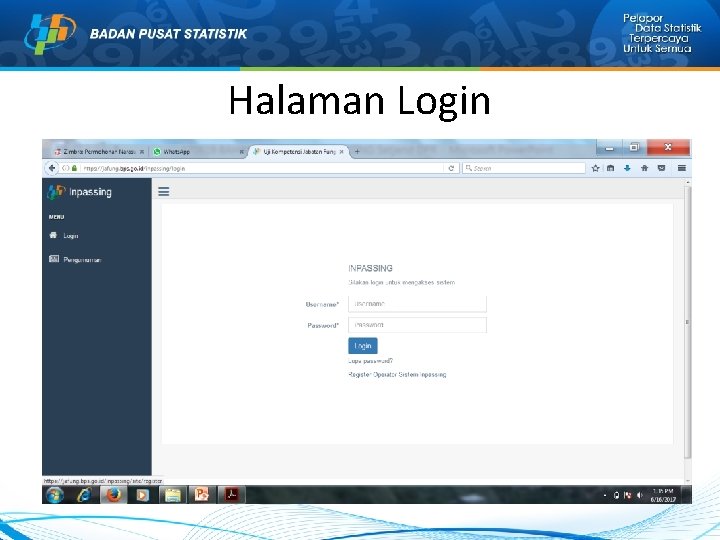Click the Pocket icon in toolbar
720x540 pixels.
[x=661, y=168]
